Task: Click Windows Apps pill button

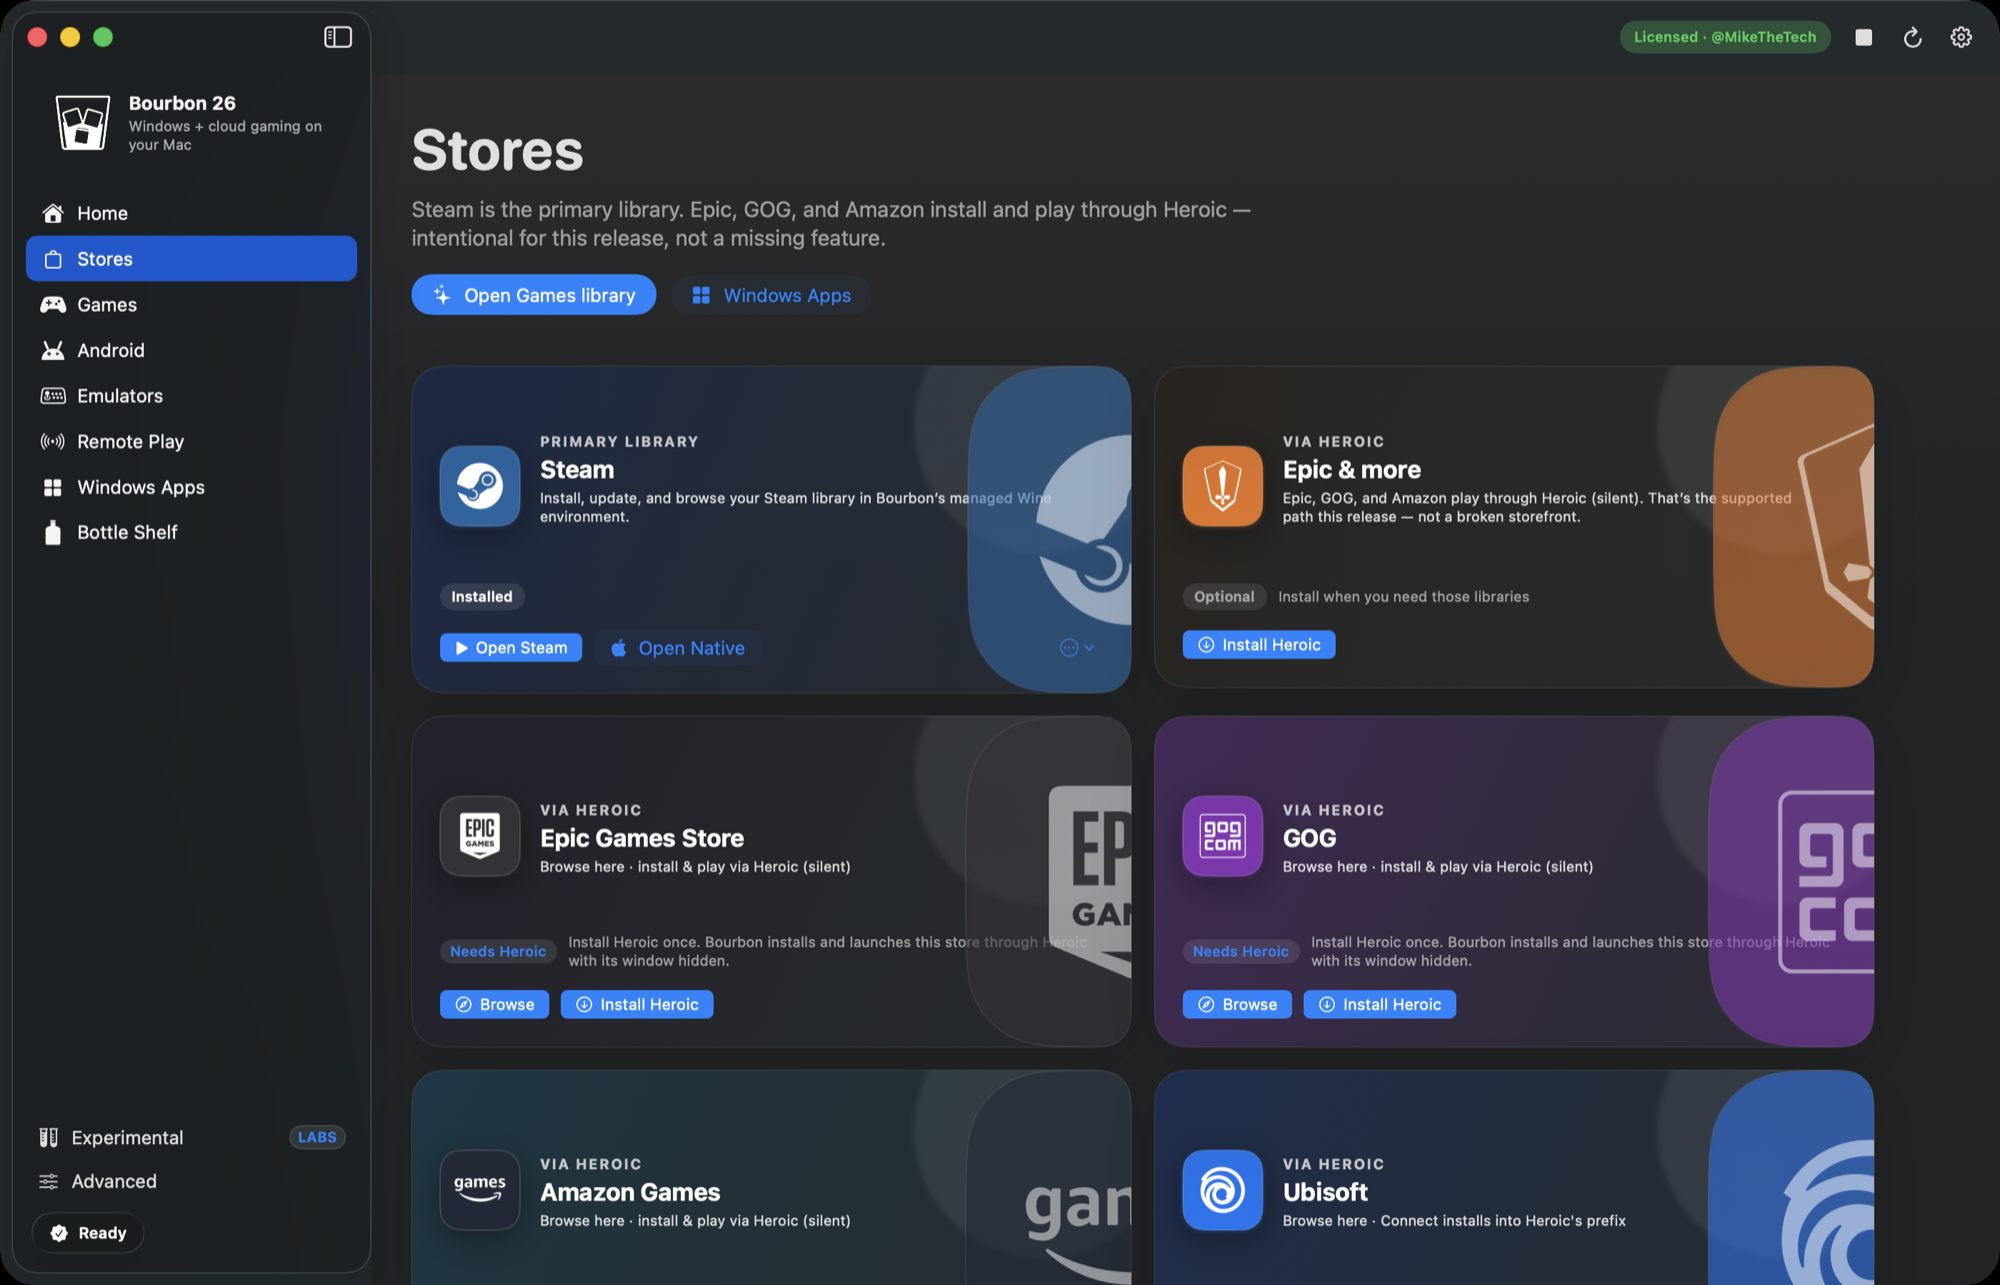Action: click(771, 295)
